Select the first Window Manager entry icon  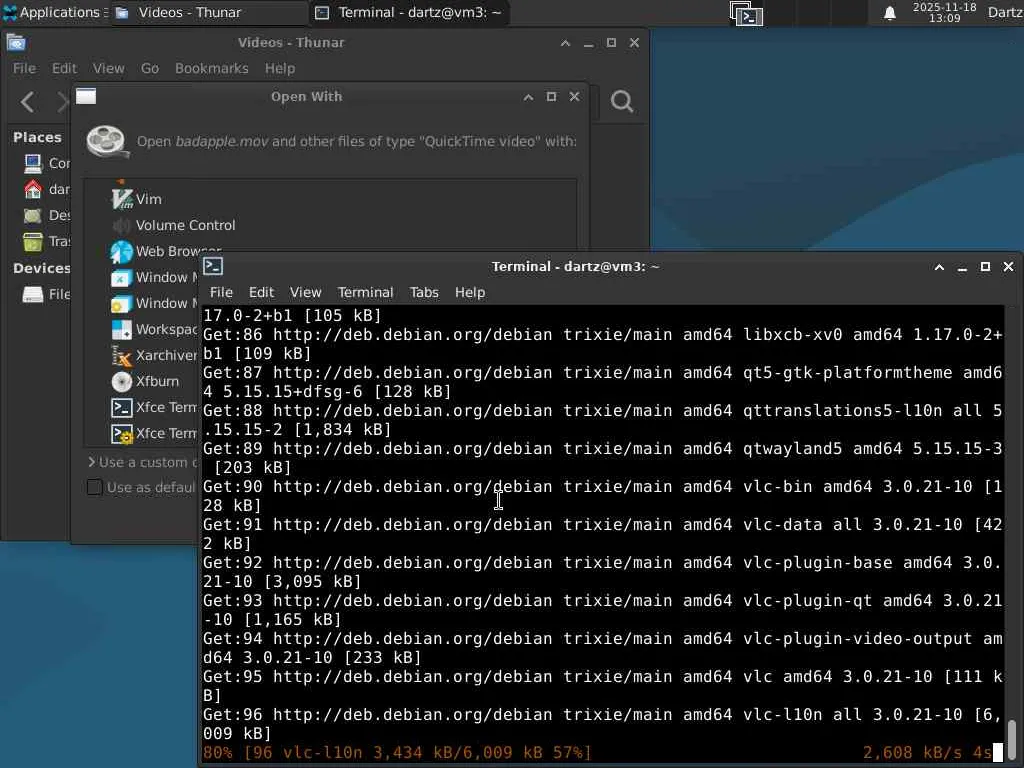pyautogui.click(x=121, y=278)
